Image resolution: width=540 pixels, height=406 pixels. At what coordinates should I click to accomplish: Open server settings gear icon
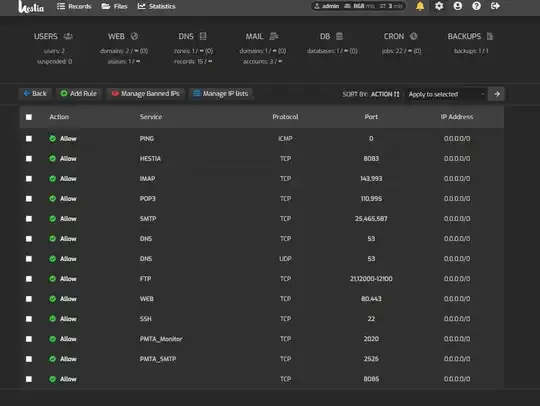pos(439,6)
